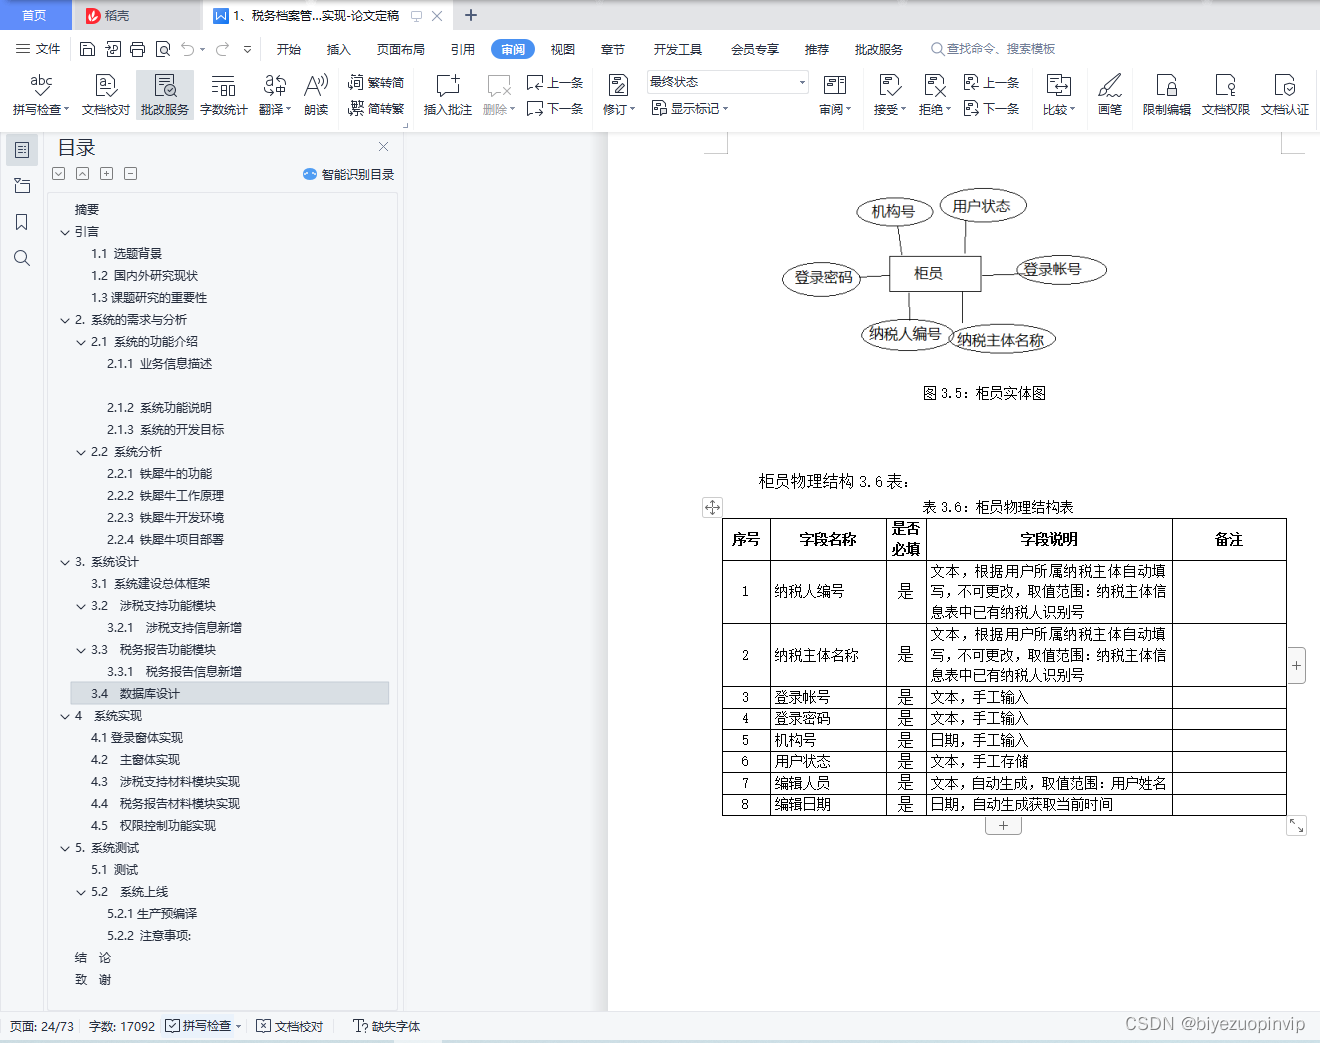Click the table move handle icon
The width and height of the screenshot is (1320, 1043).
[x=712, y=507]
